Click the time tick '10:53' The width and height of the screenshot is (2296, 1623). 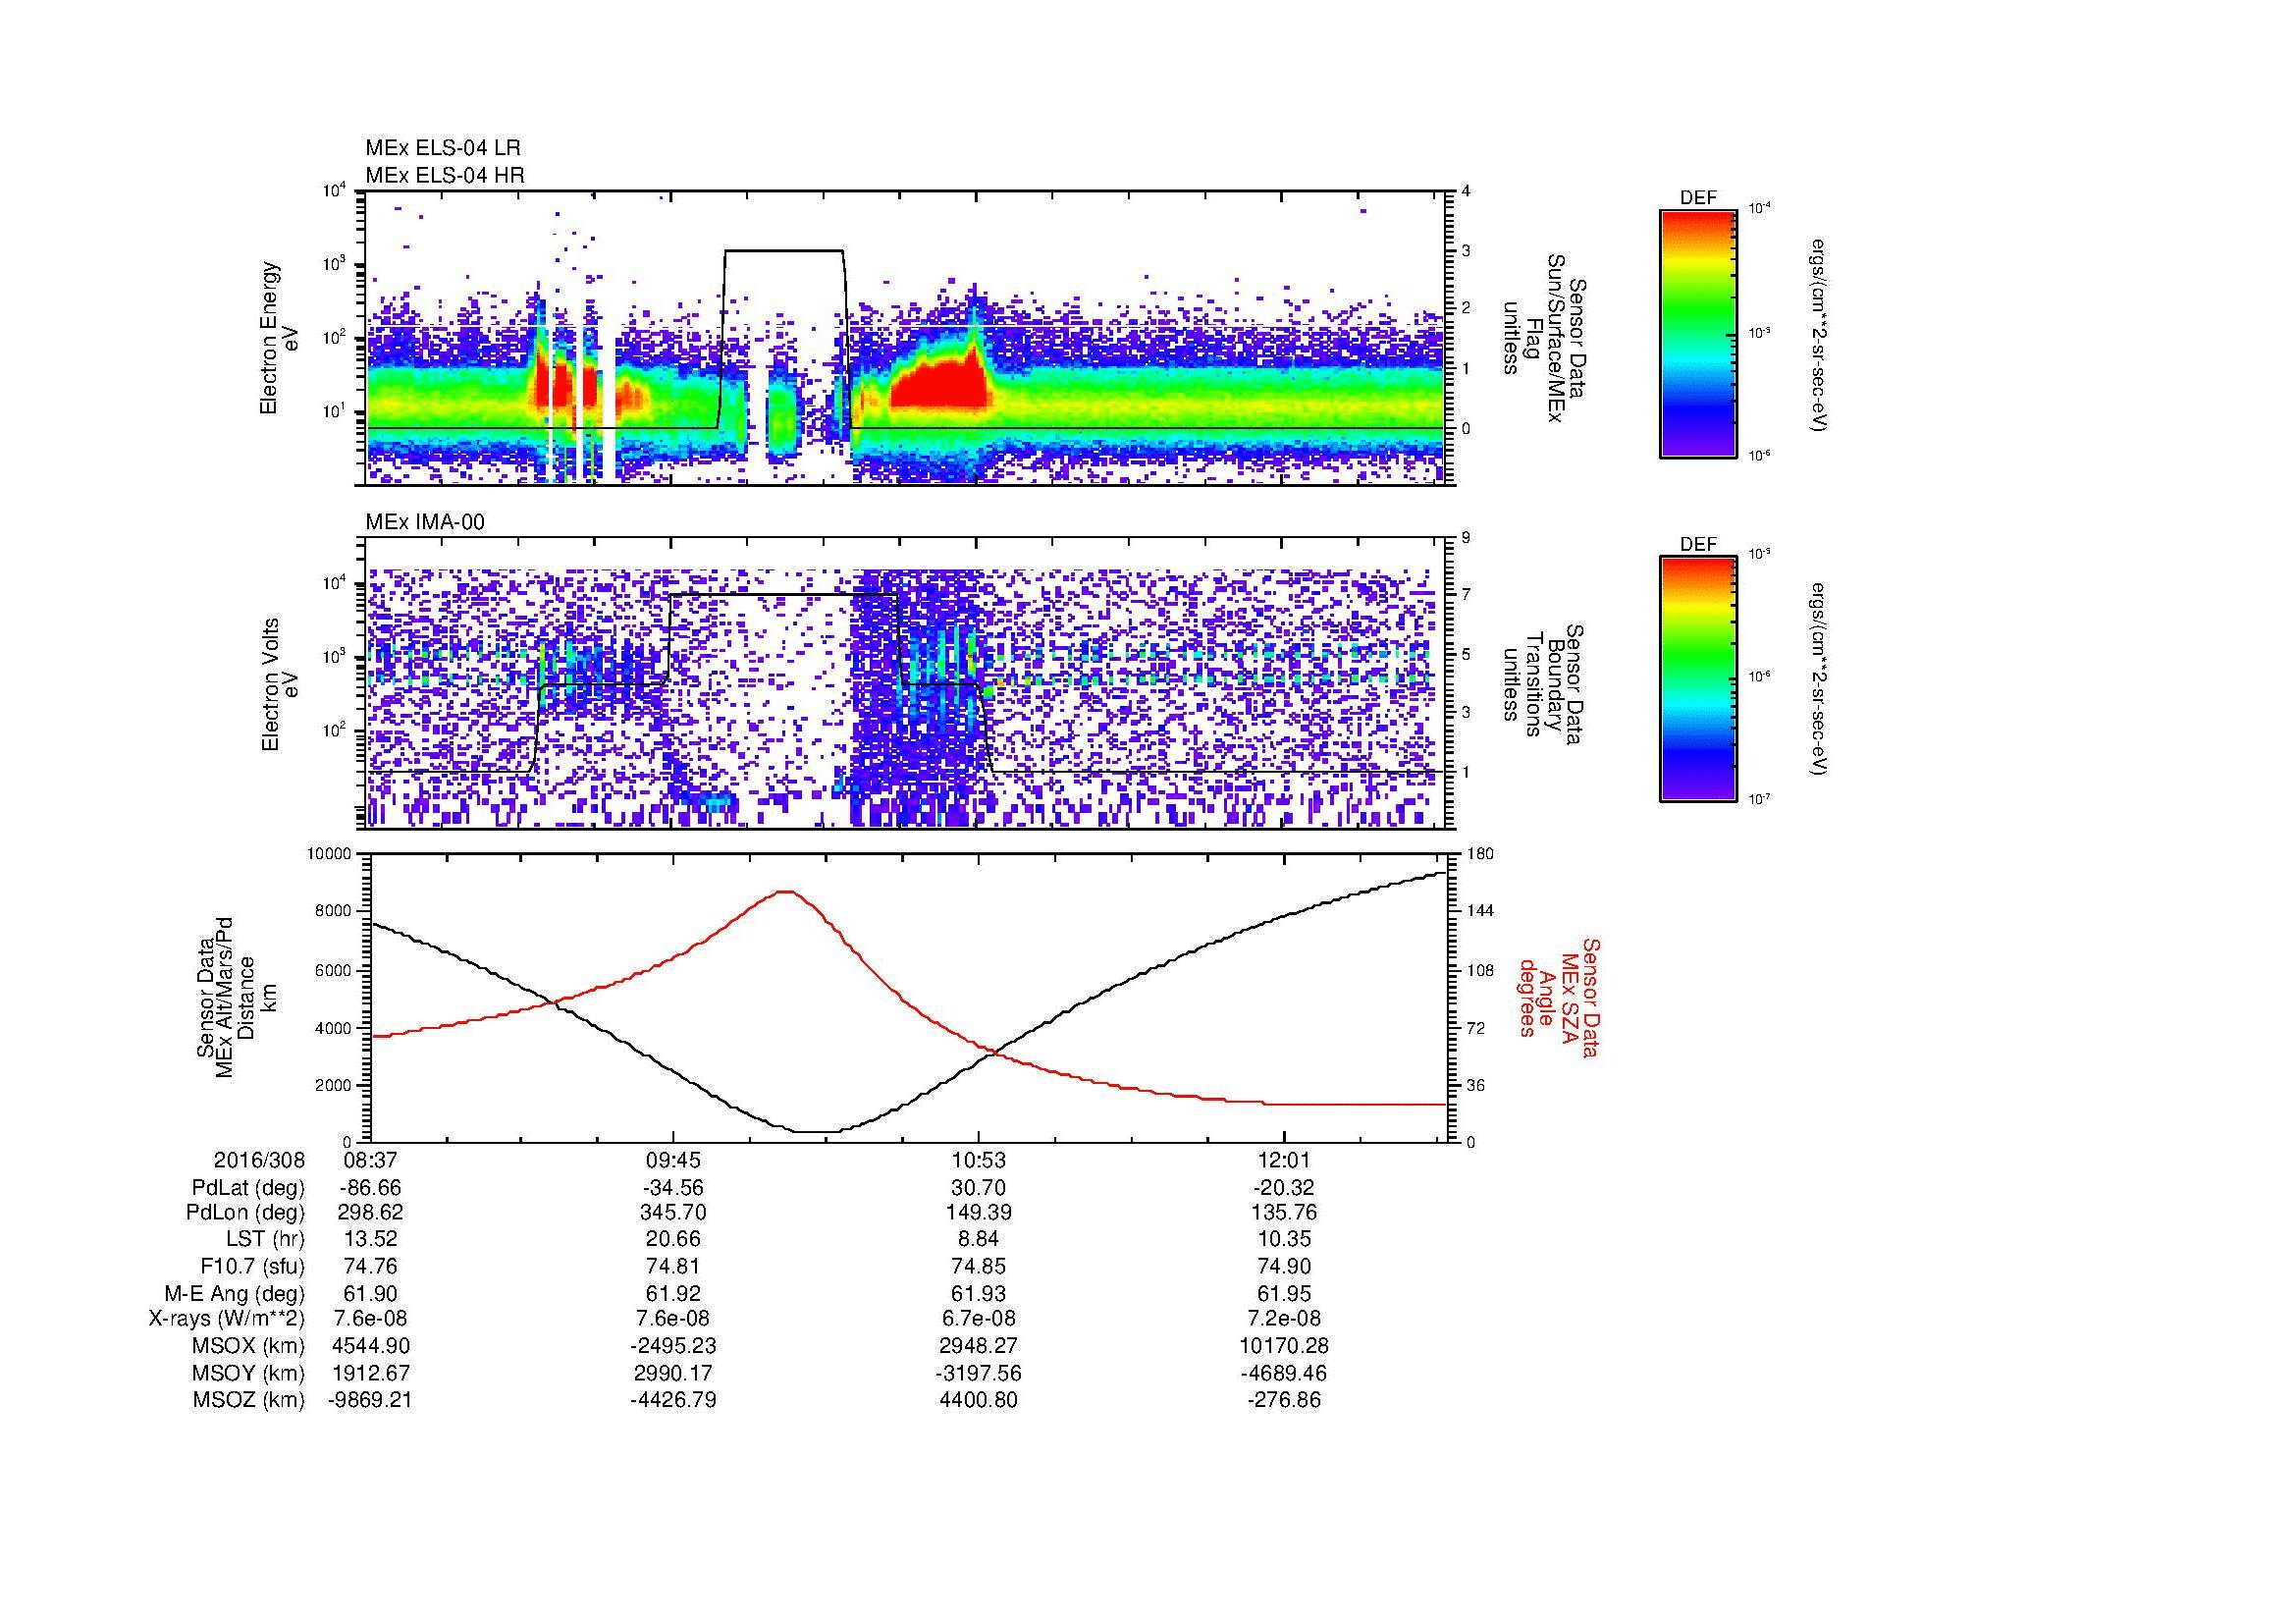[x=979, y=1161]
